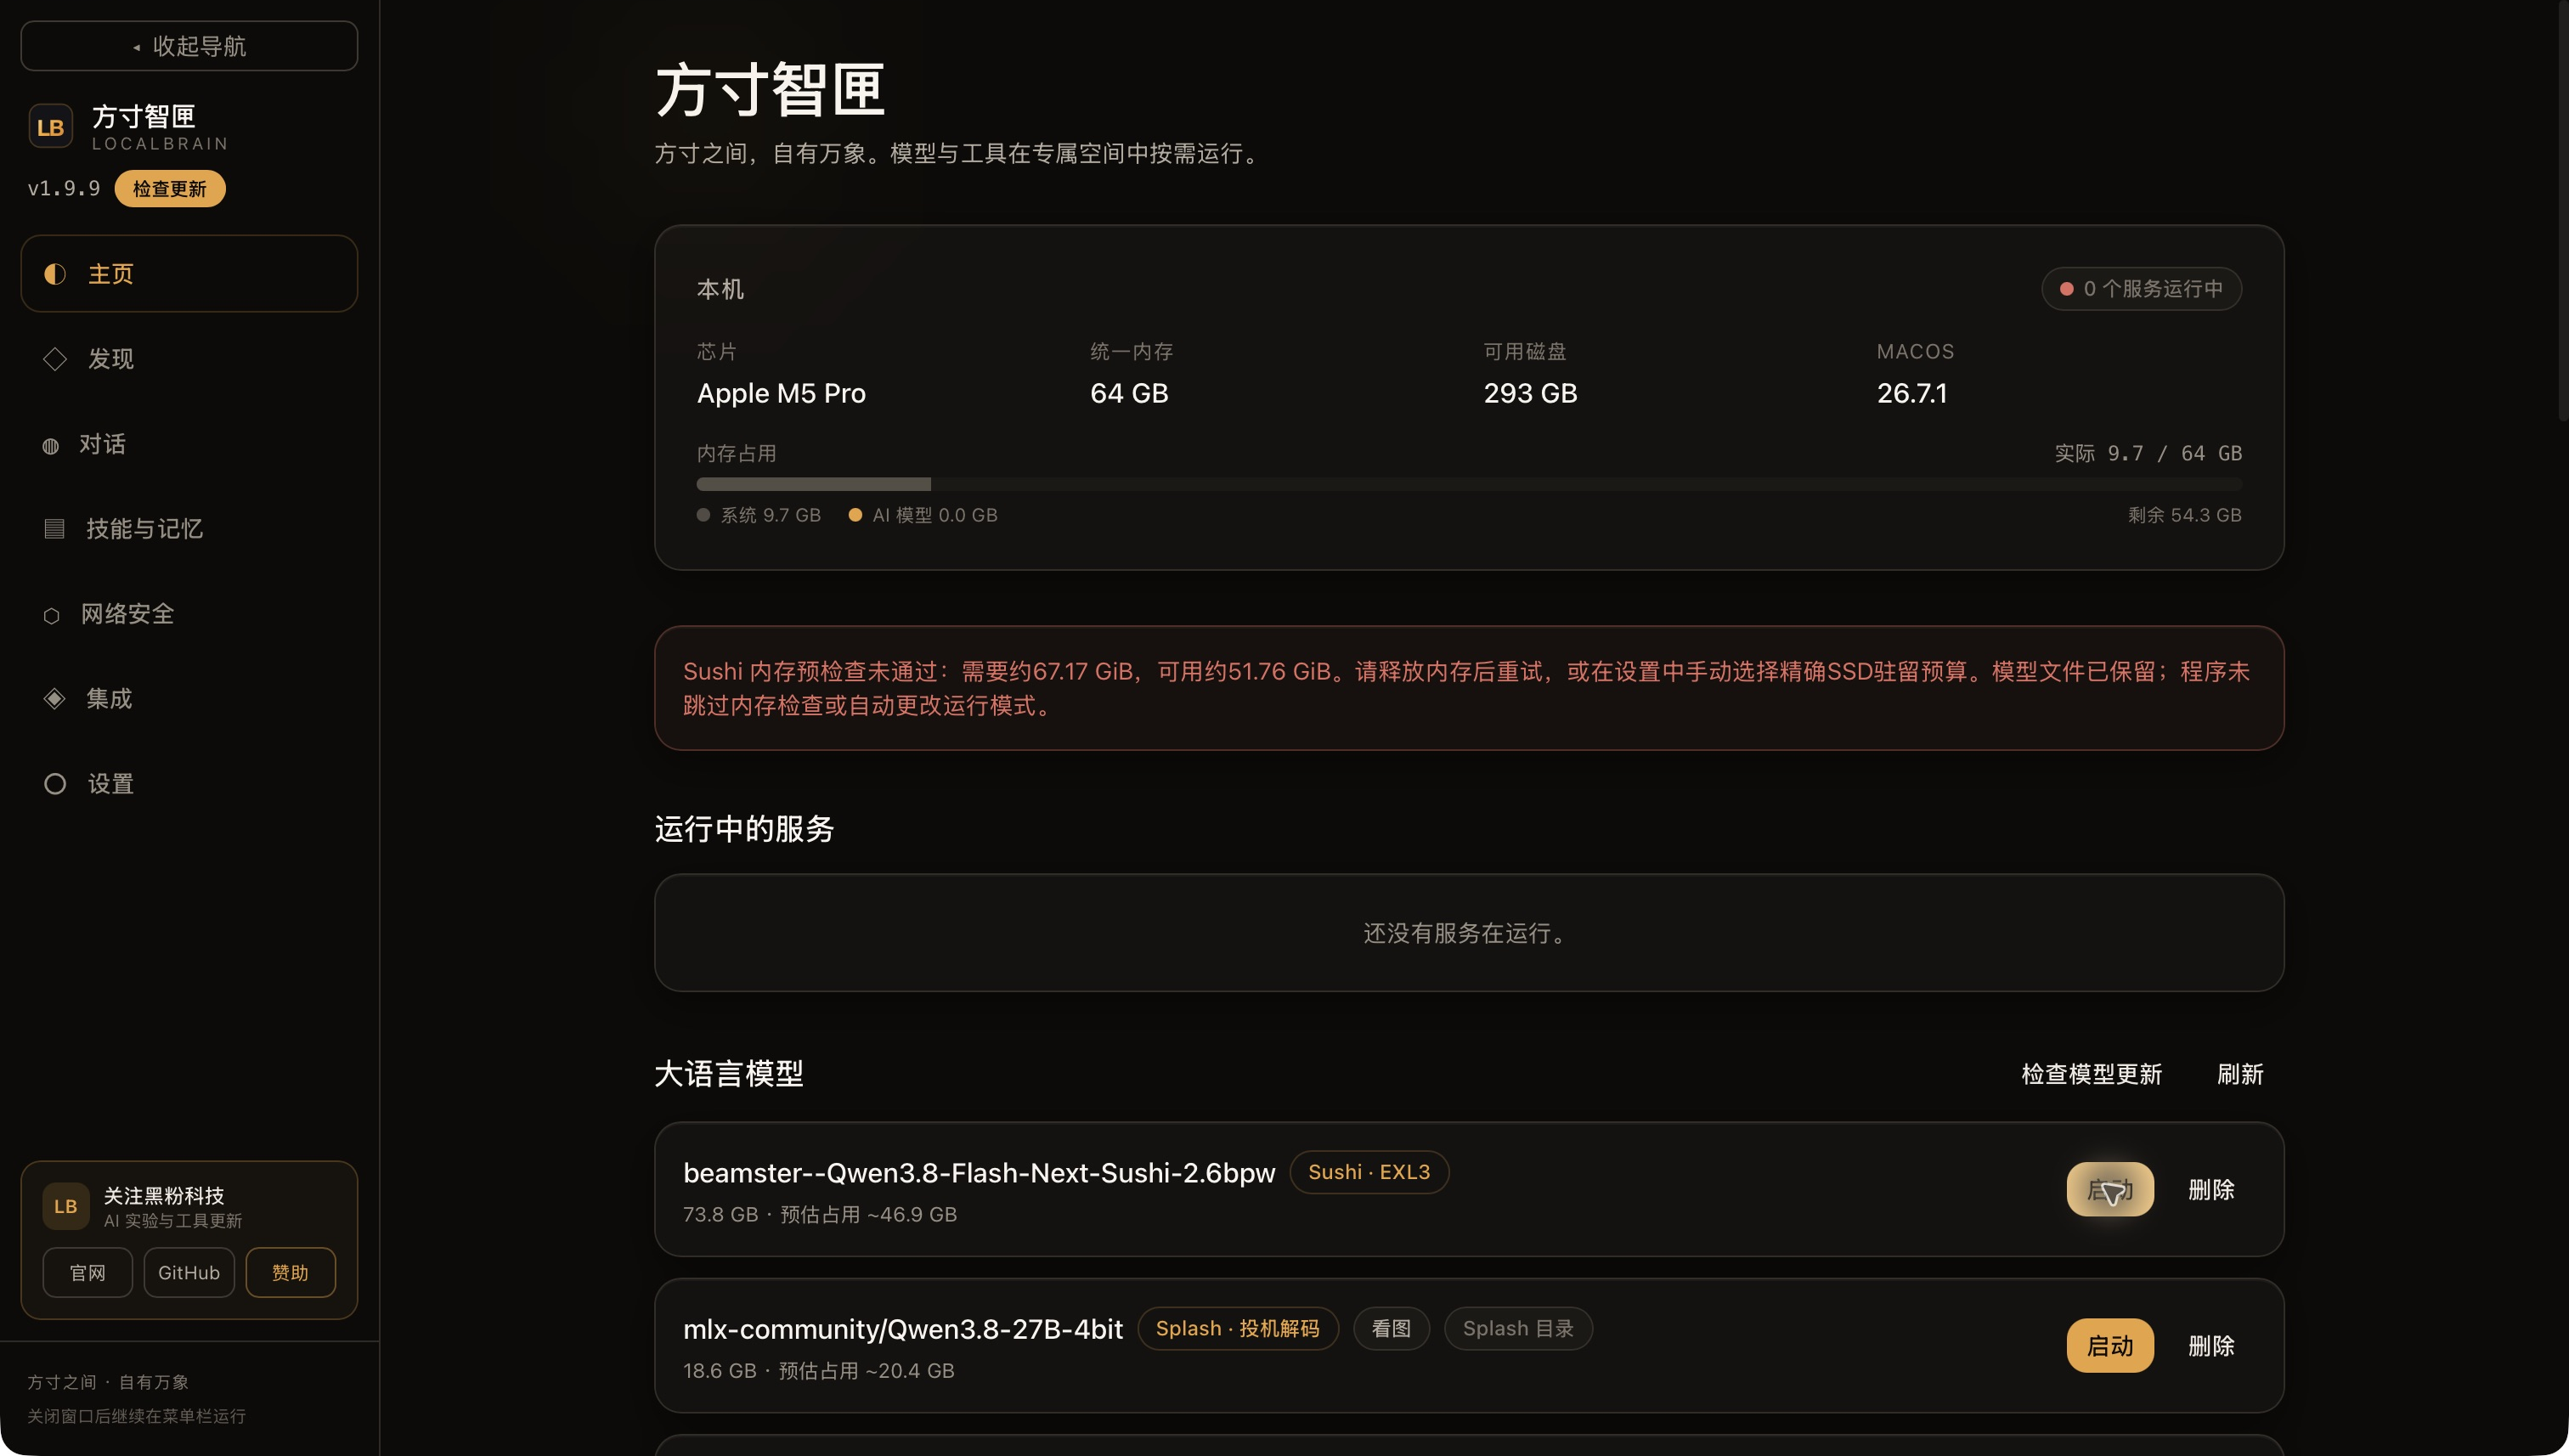Click the 看图 tag

[1391, 1329]
